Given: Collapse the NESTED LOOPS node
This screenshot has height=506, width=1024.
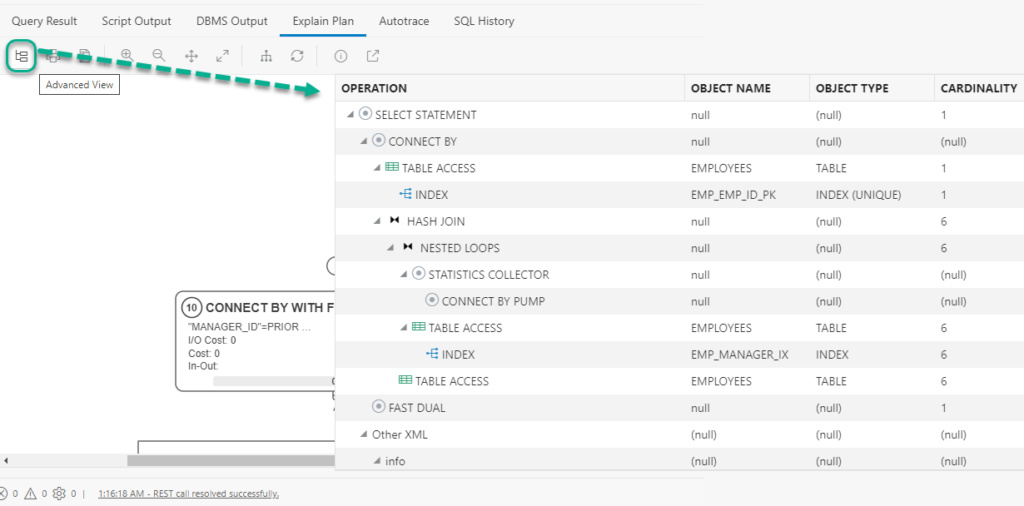Looking at the screenshot, I should click(x=390, y=248).
